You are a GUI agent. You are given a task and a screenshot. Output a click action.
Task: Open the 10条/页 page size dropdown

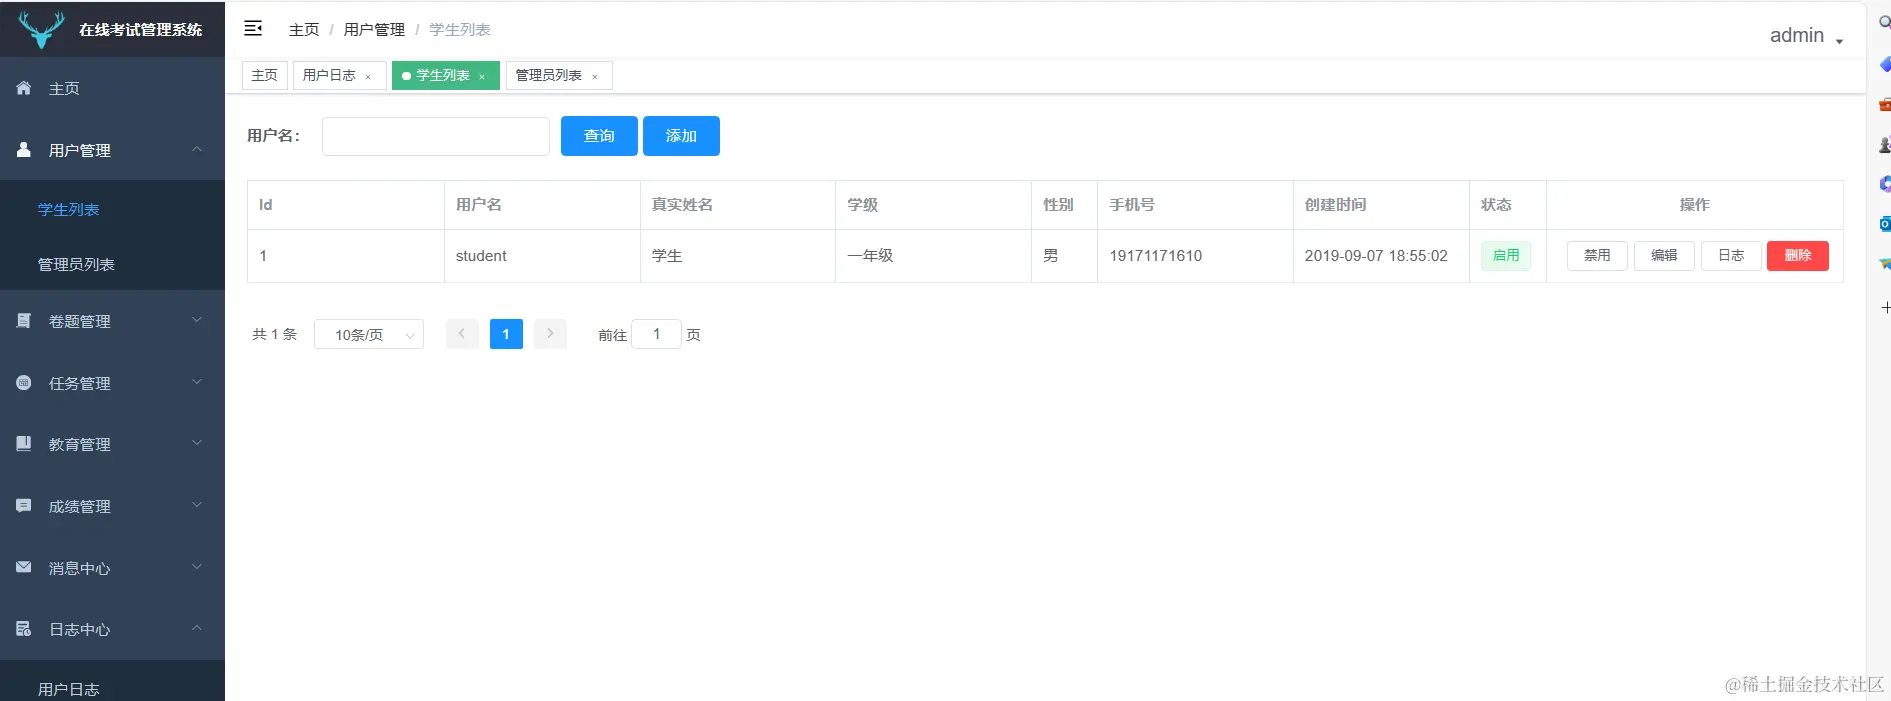coord(369,335)
